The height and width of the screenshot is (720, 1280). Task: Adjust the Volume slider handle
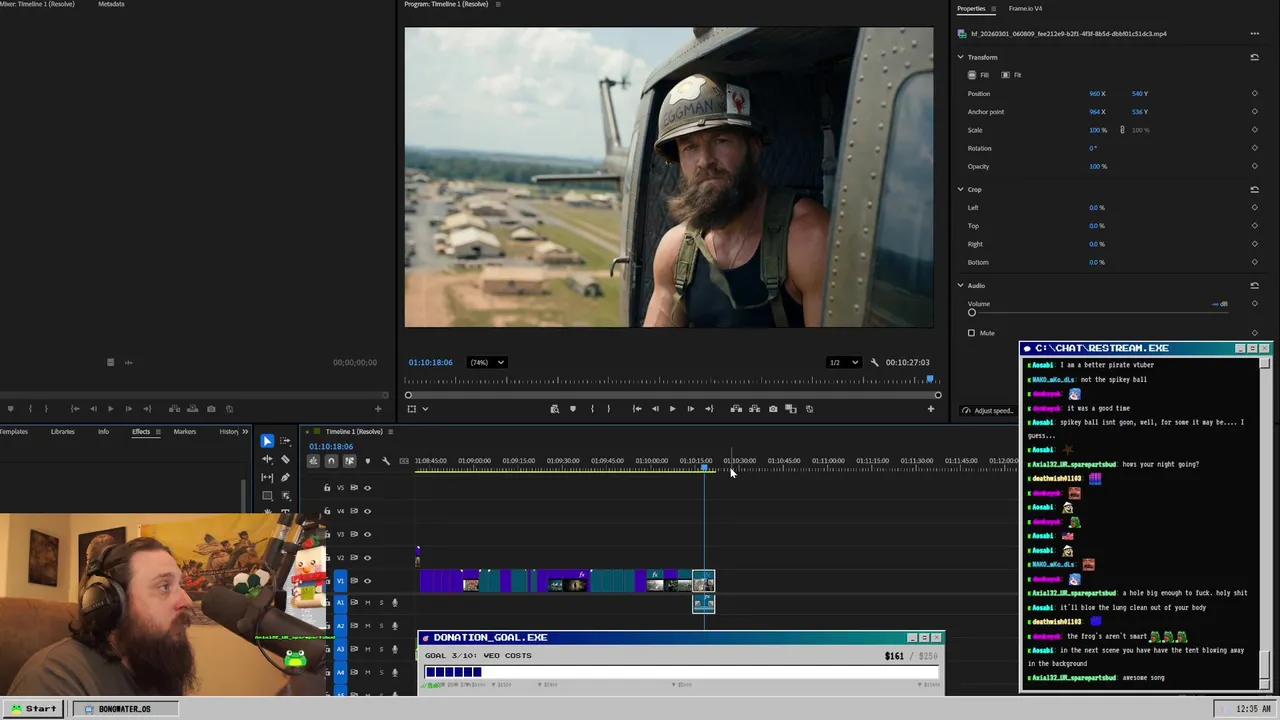[971, 312]
